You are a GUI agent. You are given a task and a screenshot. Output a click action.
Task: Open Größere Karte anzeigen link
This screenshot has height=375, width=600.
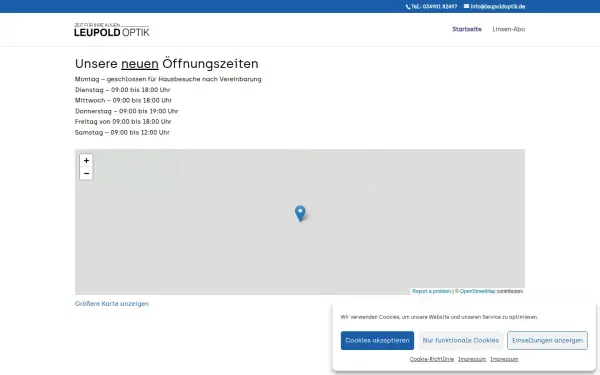click(x=112, y=303)
